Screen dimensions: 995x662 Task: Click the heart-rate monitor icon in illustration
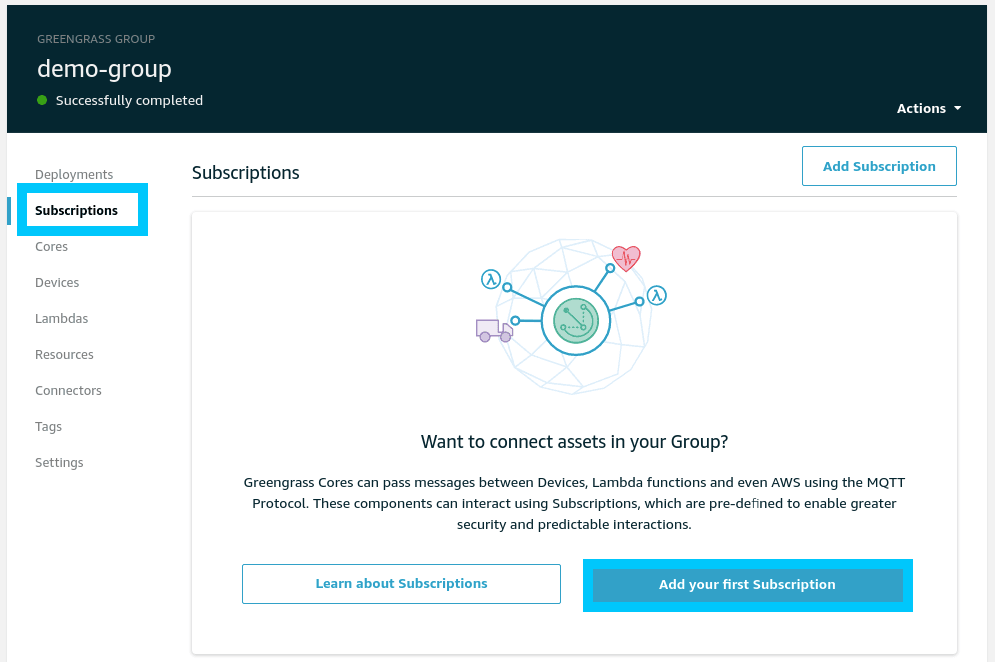pyautogui.click(x=626, y=259)
